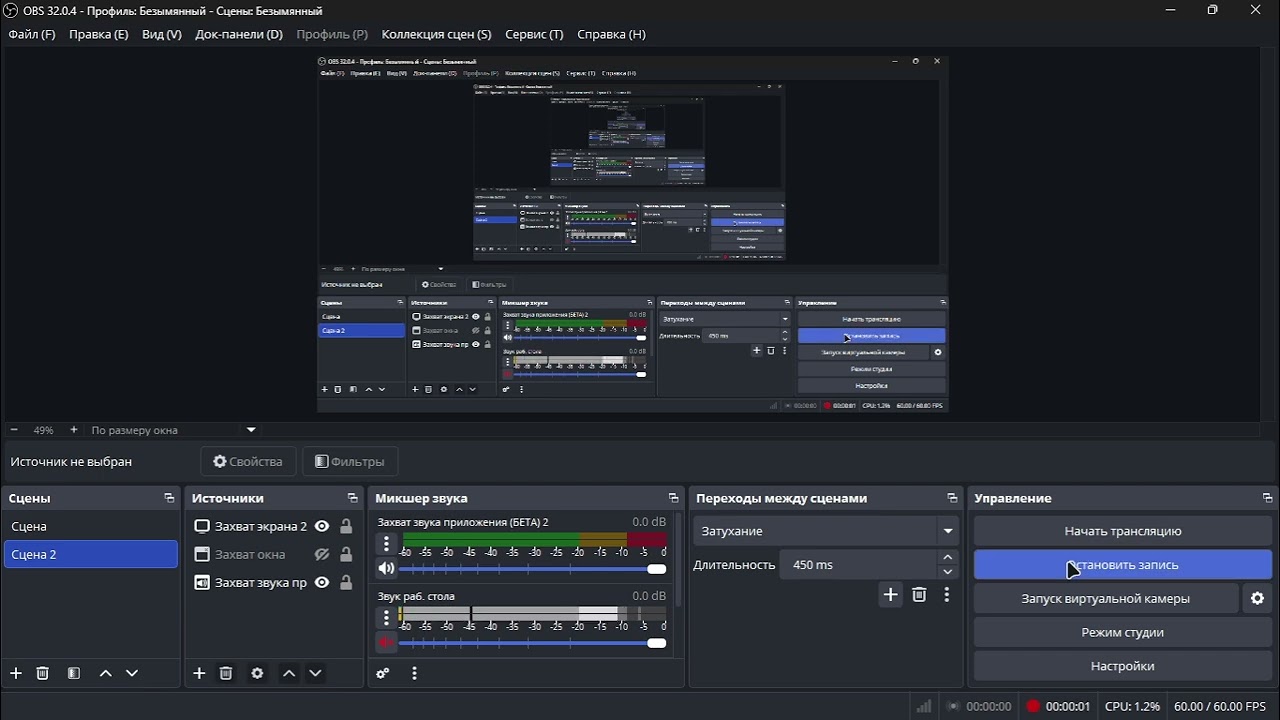Open the Док-панели menu
The image size is (1280, 720).
pos(239,34)
